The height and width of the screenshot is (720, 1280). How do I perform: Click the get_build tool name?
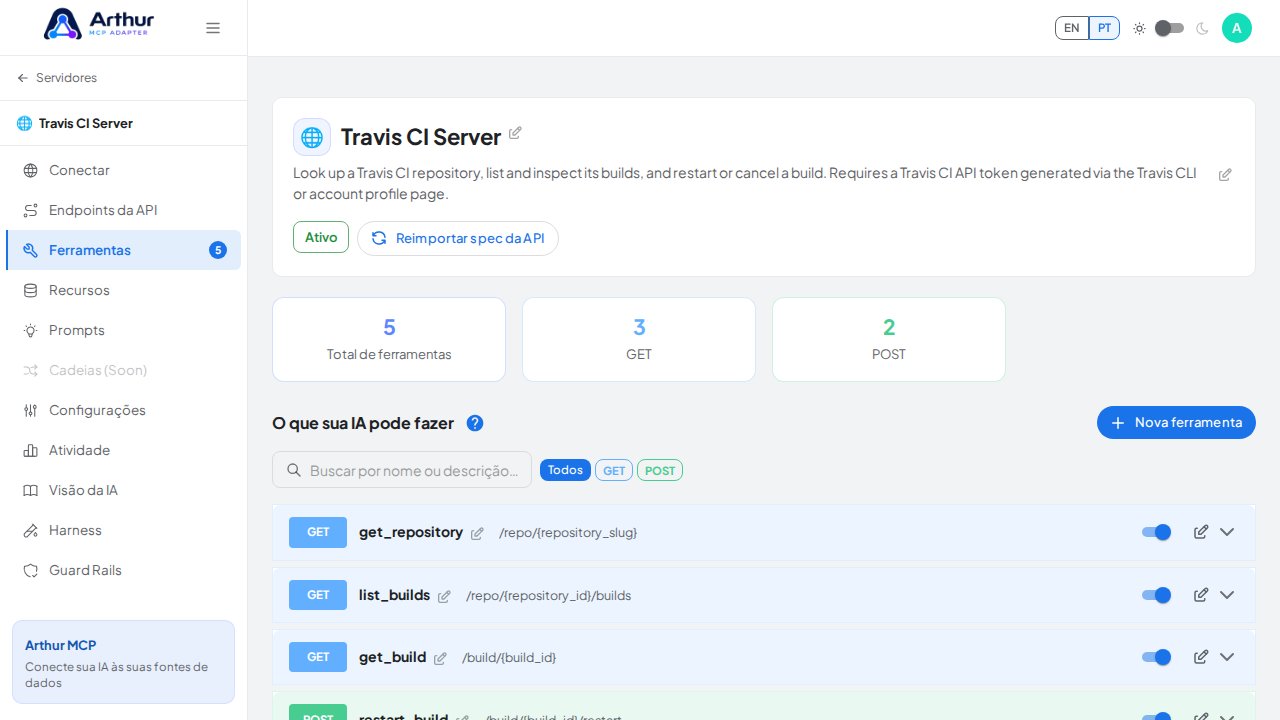[x=392, y=657]
